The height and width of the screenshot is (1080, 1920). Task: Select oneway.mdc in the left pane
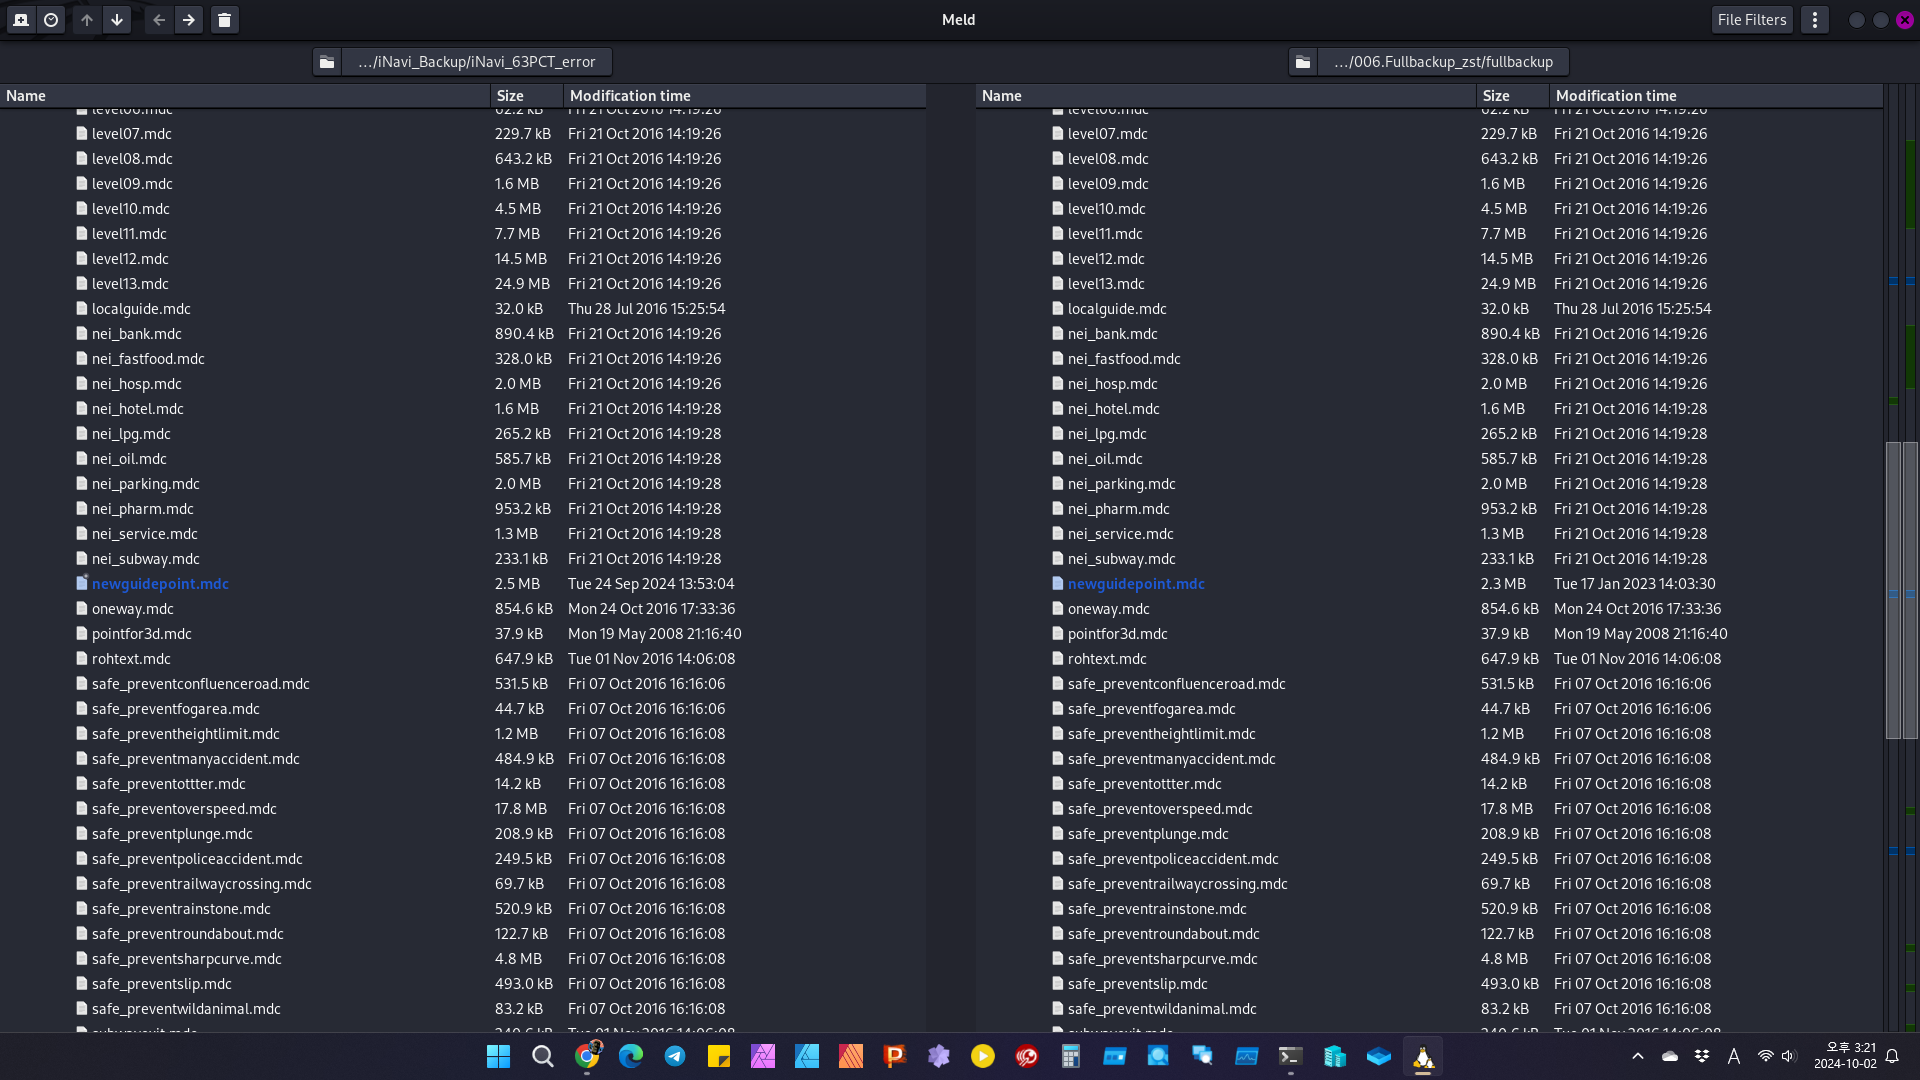pos(132,609)
